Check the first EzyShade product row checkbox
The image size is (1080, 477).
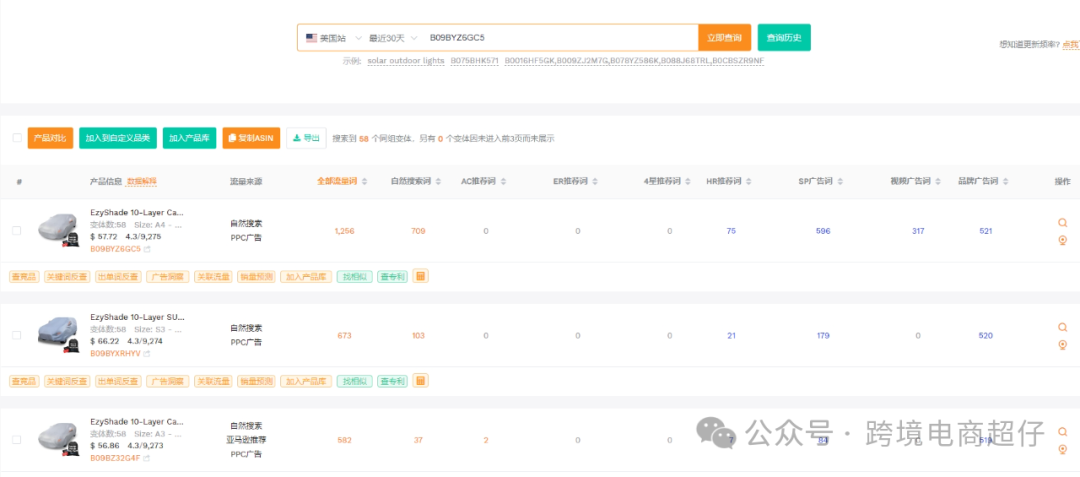[x=16, y=230]
